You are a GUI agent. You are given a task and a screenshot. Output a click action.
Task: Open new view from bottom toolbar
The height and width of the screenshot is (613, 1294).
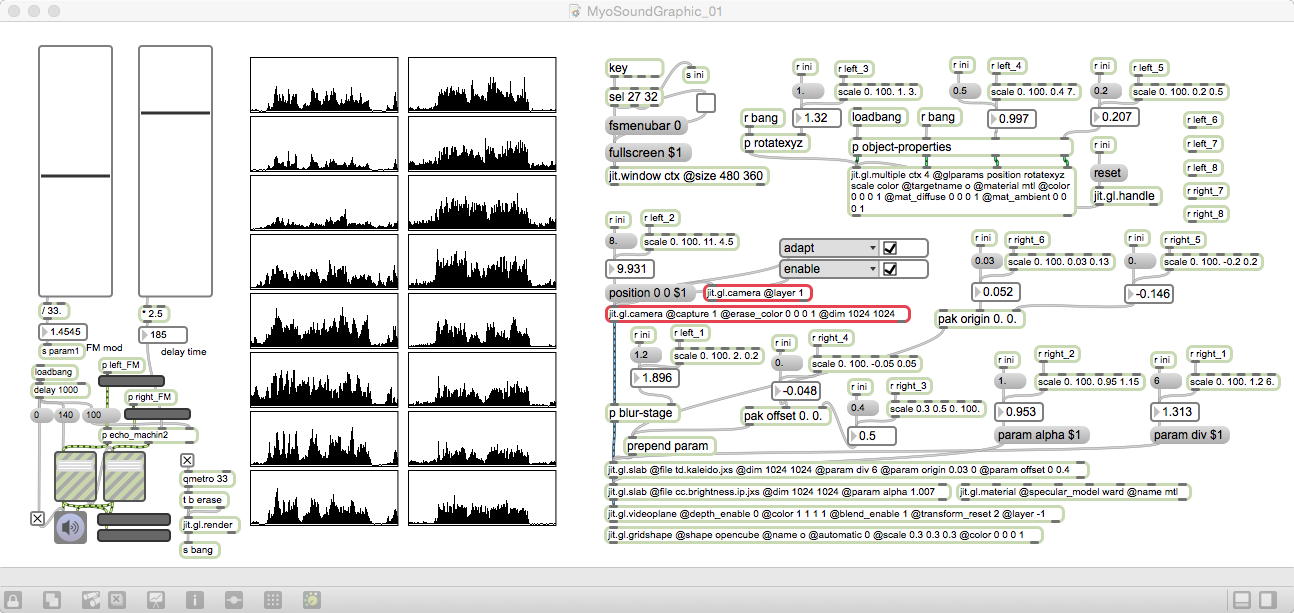coord(50,600)
